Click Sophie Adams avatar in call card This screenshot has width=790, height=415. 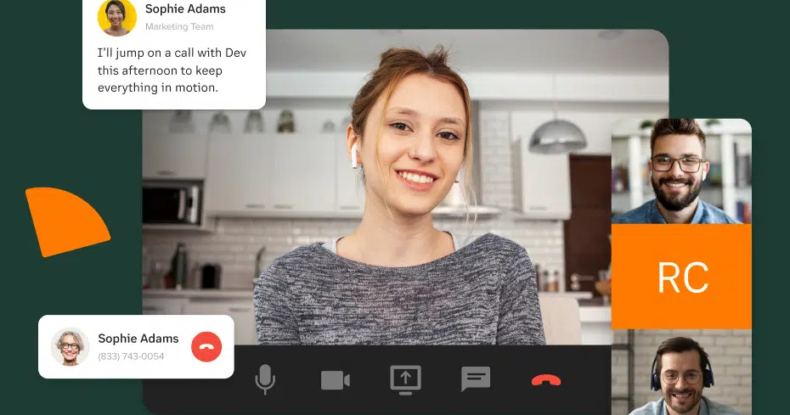tap(70, 347)
